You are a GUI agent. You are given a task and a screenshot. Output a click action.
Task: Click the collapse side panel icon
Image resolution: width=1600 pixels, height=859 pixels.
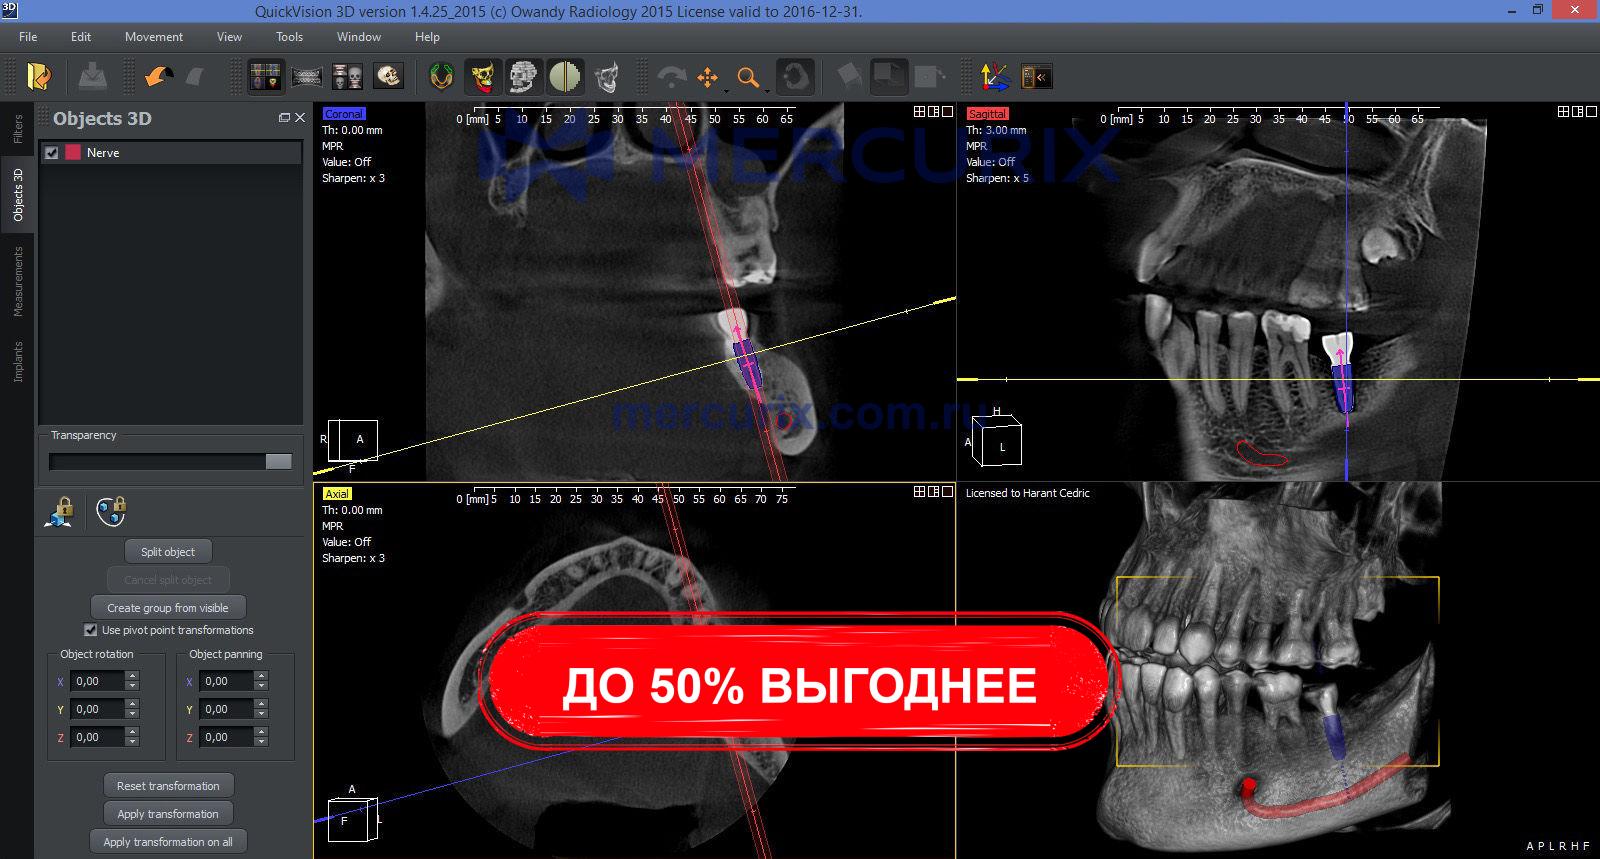point(1036,76)
